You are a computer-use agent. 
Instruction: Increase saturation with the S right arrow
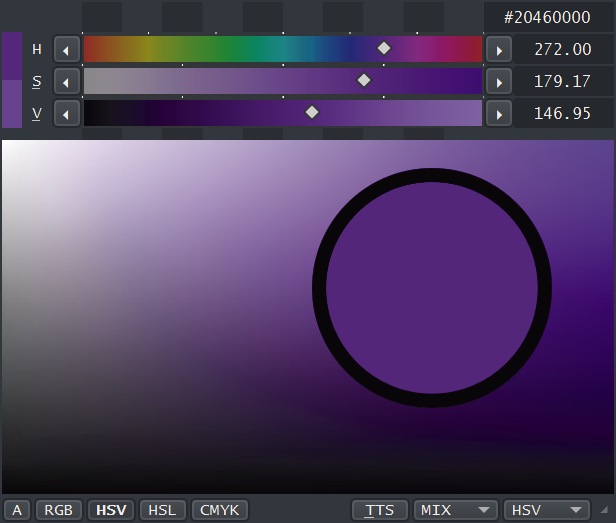[499, 82]
